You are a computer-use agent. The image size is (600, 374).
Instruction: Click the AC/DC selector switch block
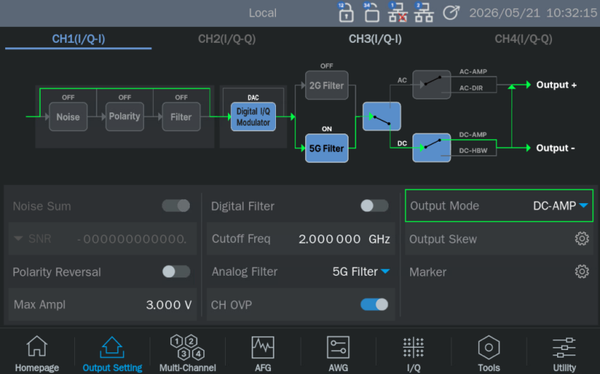coord(382,117)
